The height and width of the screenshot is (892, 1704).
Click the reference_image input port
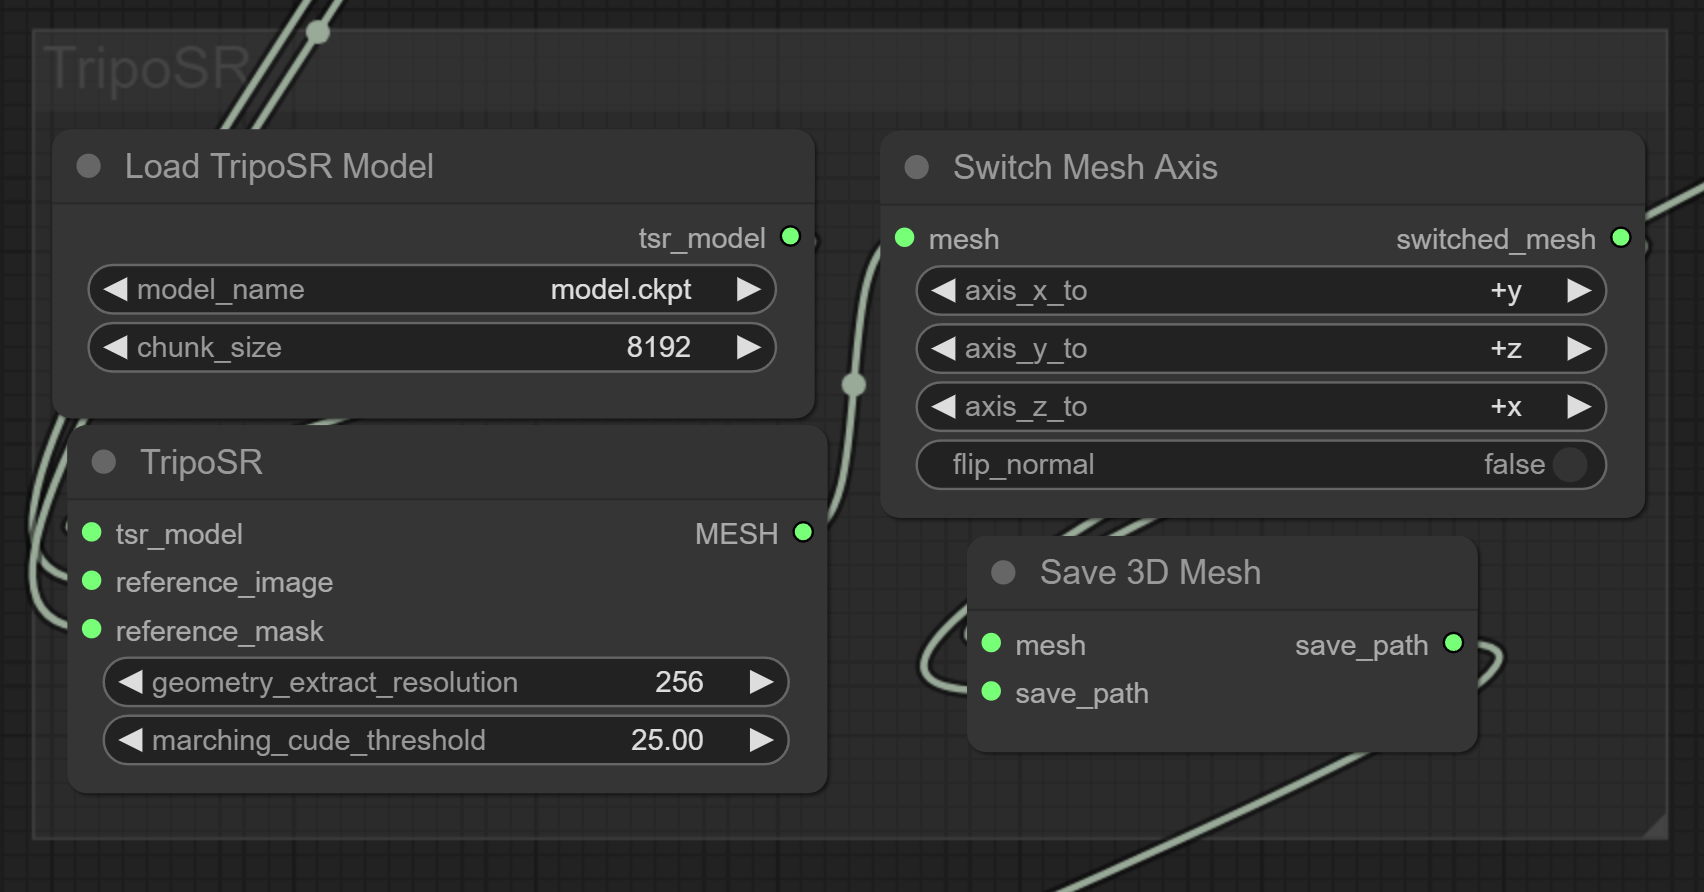pyautogui.click(x=92, y=581)
